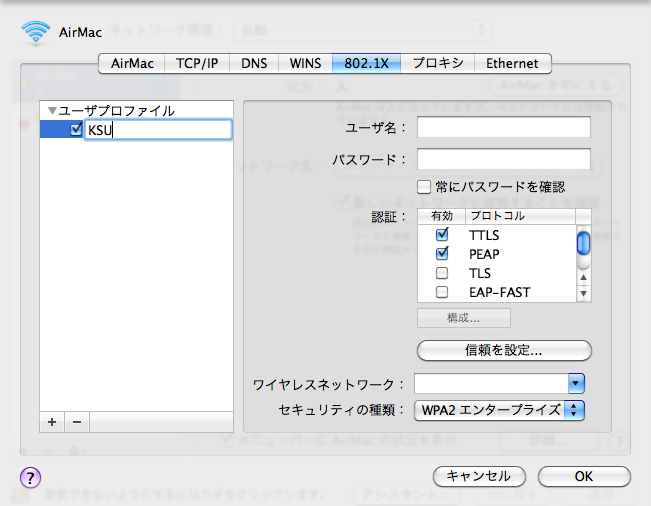The height and width of the screenshot is (506, 651).
Task: Click the protocol list scrollbar thumb
Action: pos(583,243)
